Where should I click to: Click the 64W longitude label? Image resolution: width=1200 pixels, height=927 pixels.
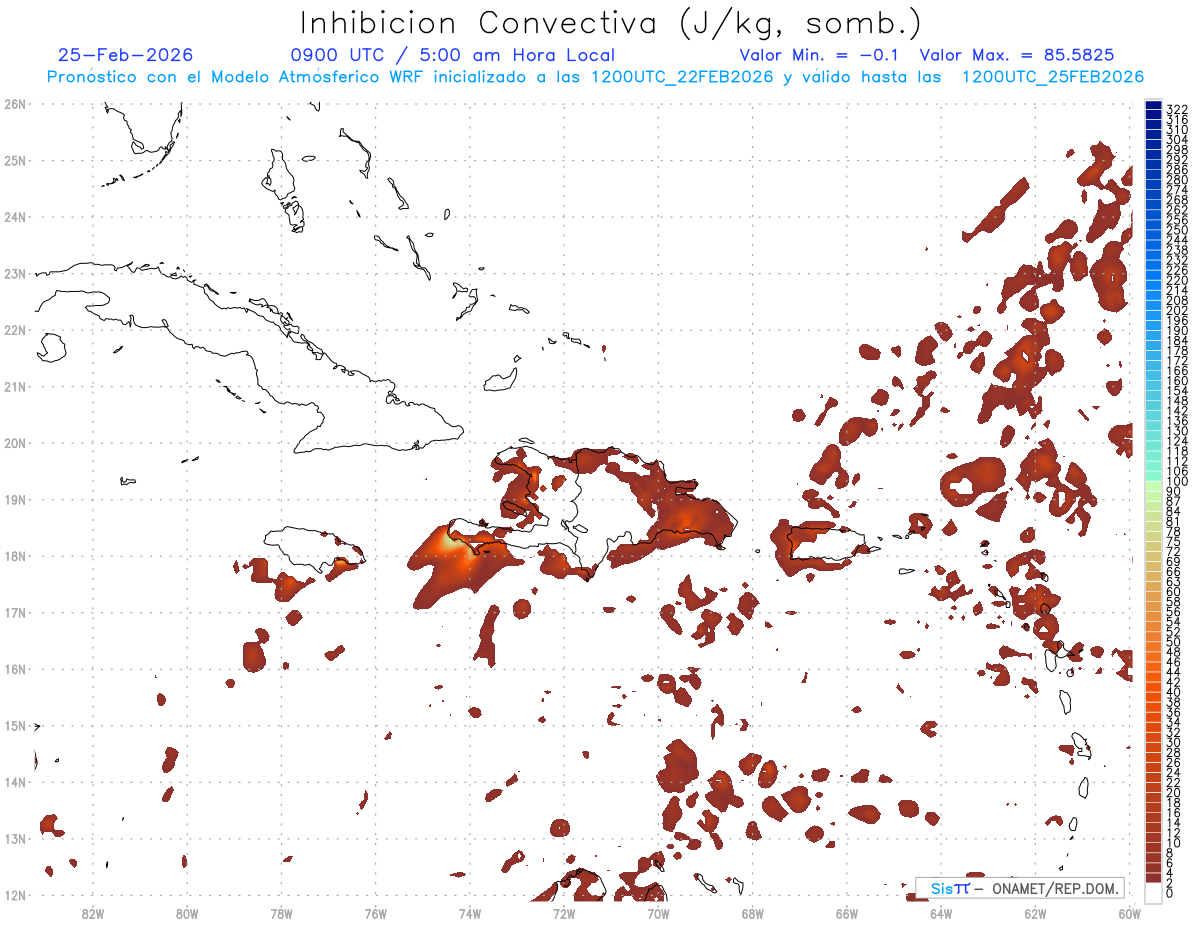pos(941,912)
